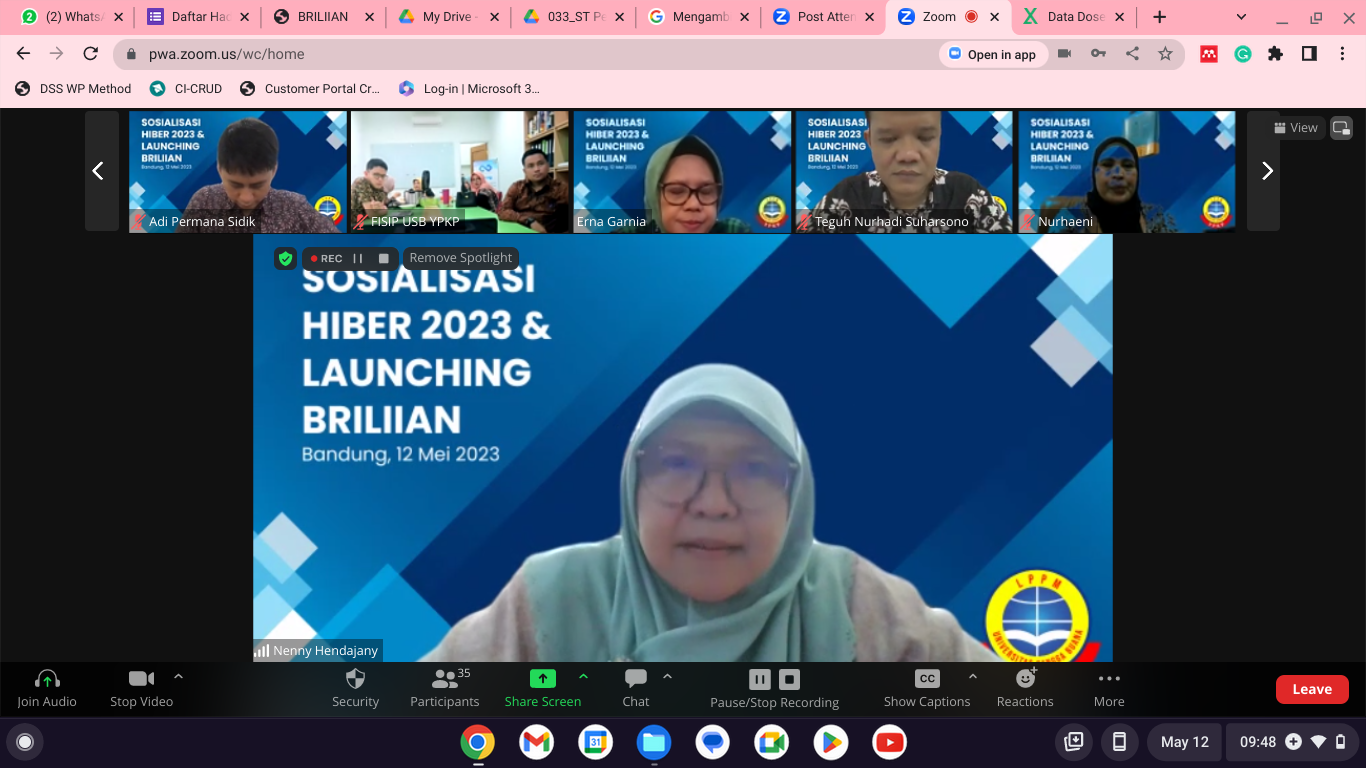Screen dimensions: 1366x768
Task: Open the Log-in Microsoft bookmark
Action: tap(469, 89)
